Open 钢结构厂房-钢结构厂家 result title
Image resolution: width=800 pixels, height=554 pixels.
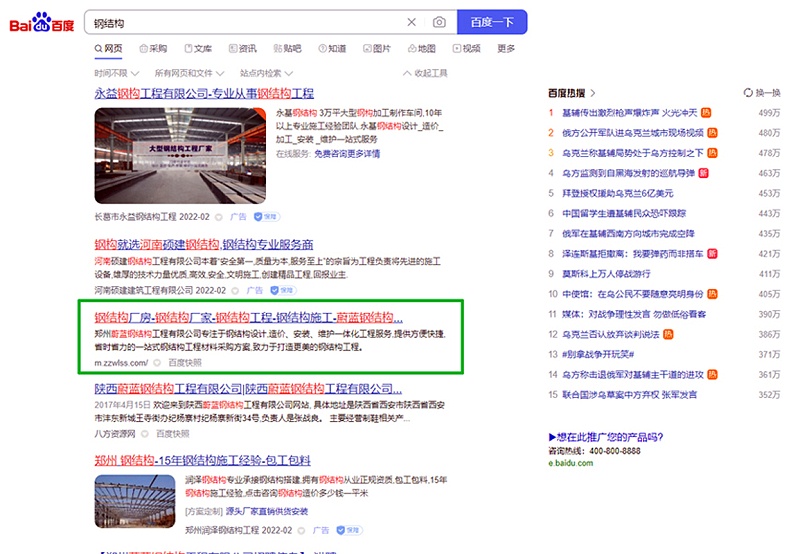248,318
